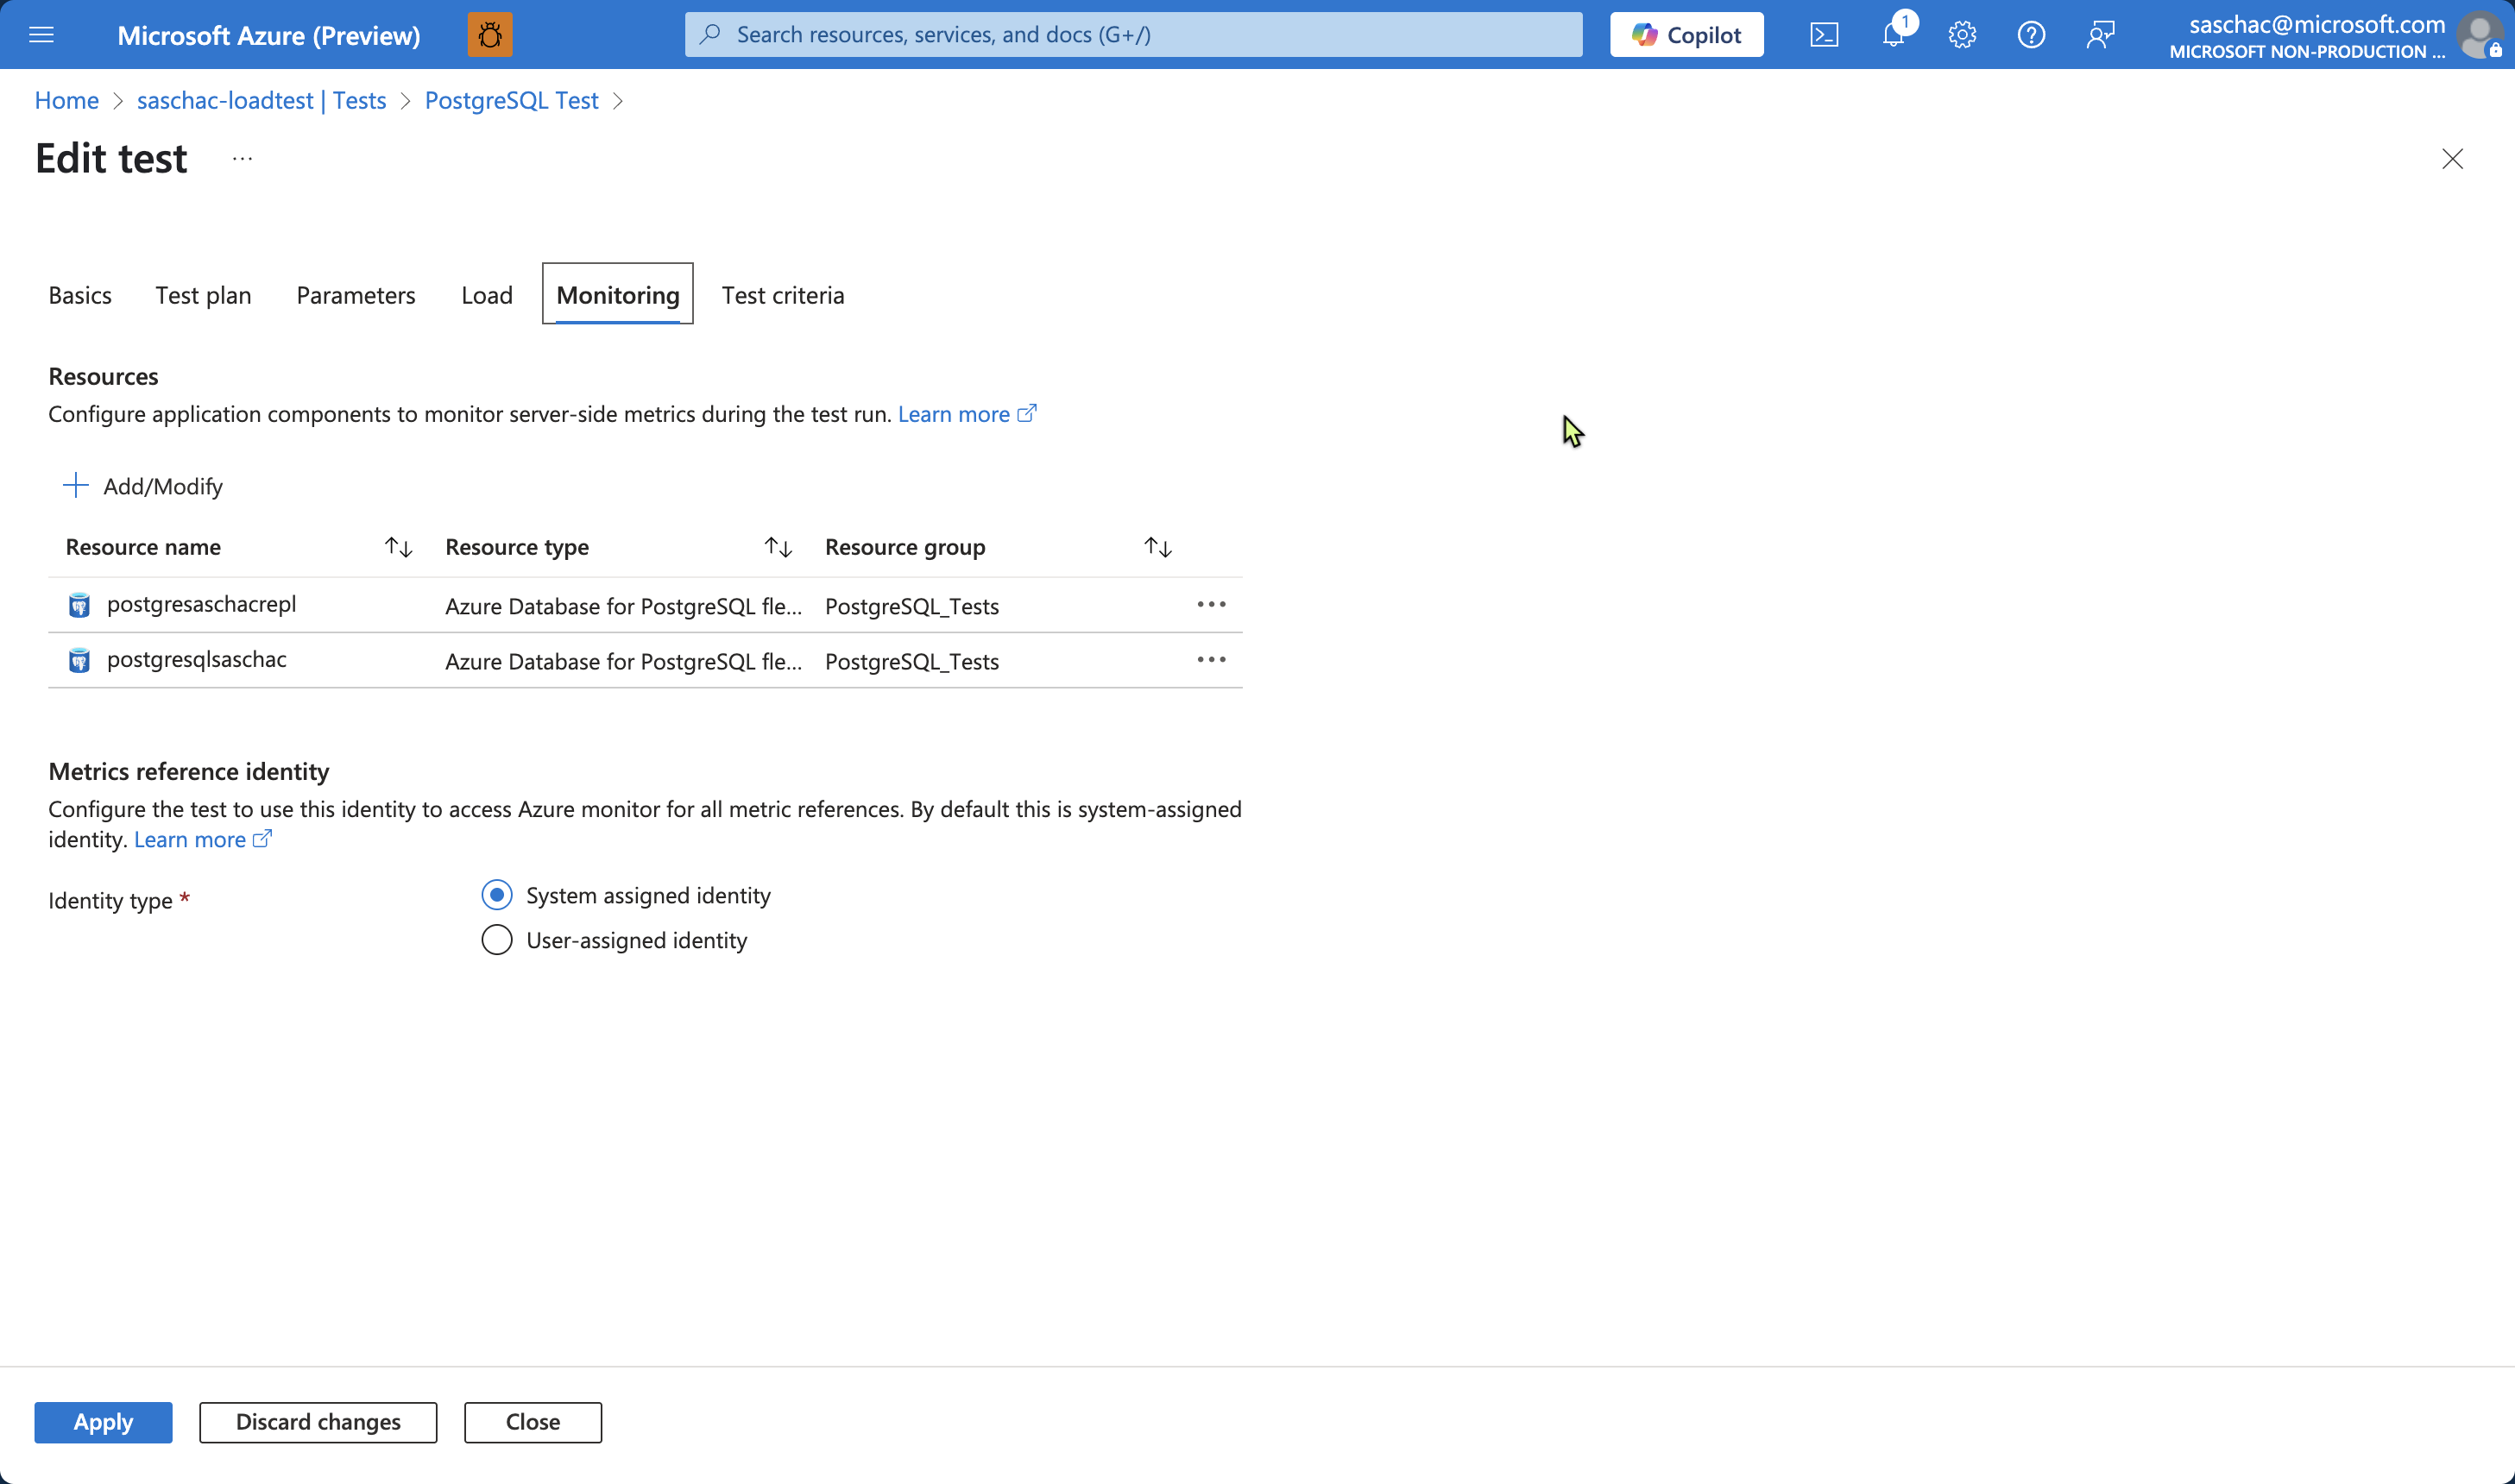
Task: Select postgresaschacrepl resource name
Action: coord(202,604)
